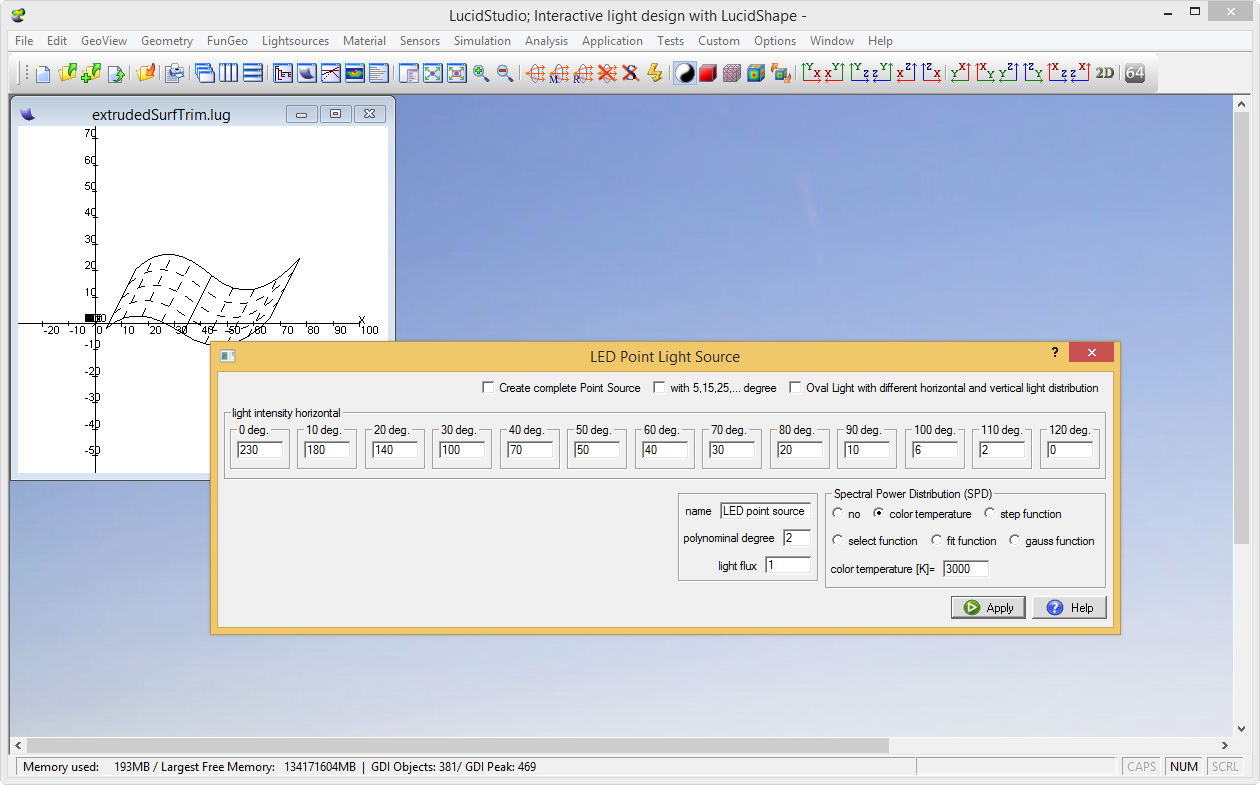
Task: Click the 64 toolbar icon
Action: pyautogui.click(x=1135, y=73)
